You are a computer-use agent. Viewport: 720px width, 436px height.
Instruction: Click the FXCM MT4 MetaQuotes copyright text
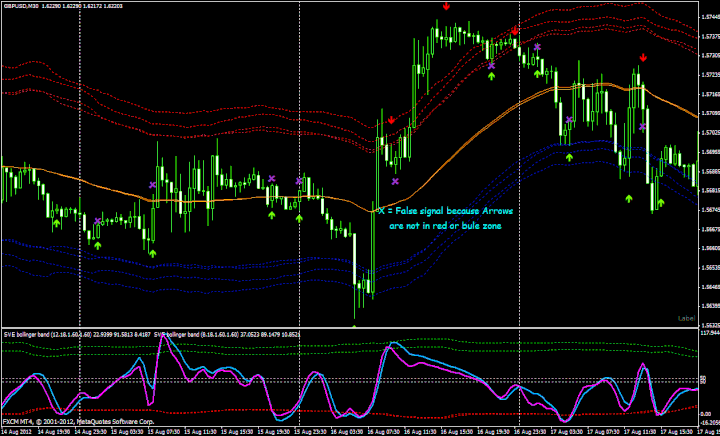(79, 421)
